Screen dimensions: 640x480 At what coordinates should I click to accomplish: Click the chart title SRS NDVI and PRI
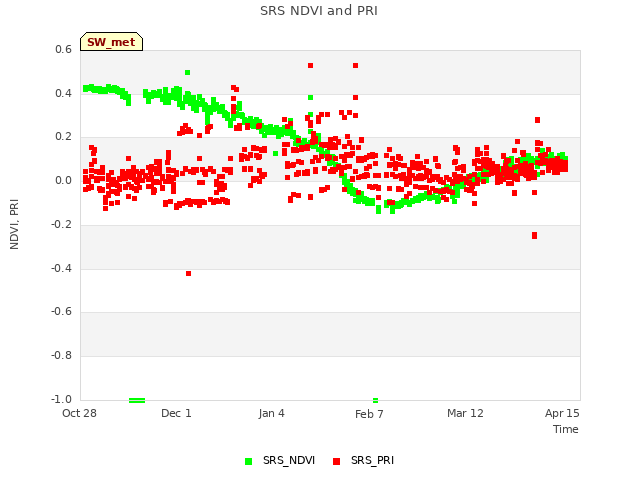click(x=319, y=11)
